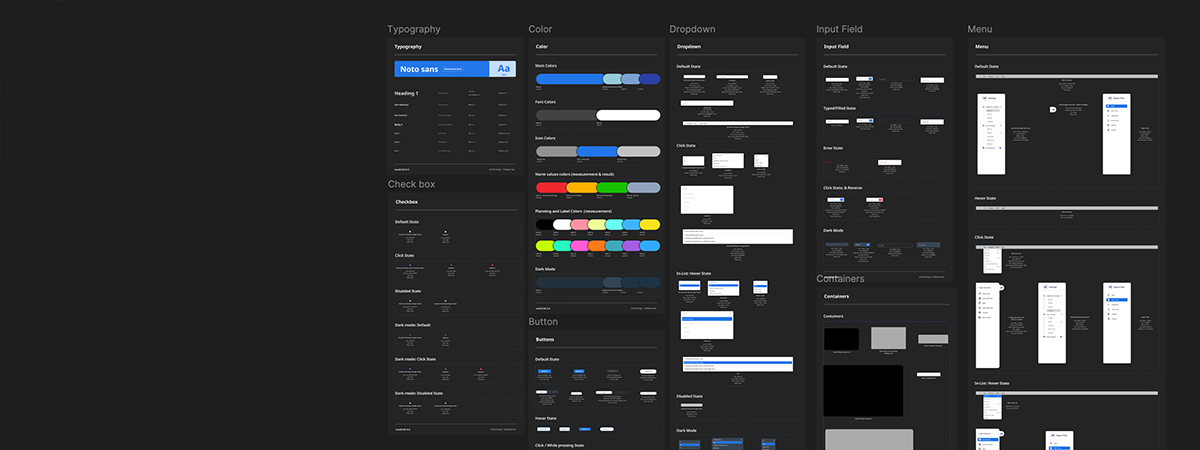Pick the white Font Colors swatch
This screenshot has width=1200, height=450.
(628, 115)
